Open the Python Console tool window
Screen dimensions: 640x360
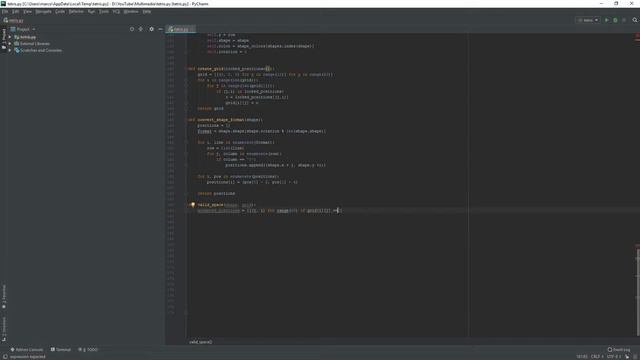click(27, 350)
